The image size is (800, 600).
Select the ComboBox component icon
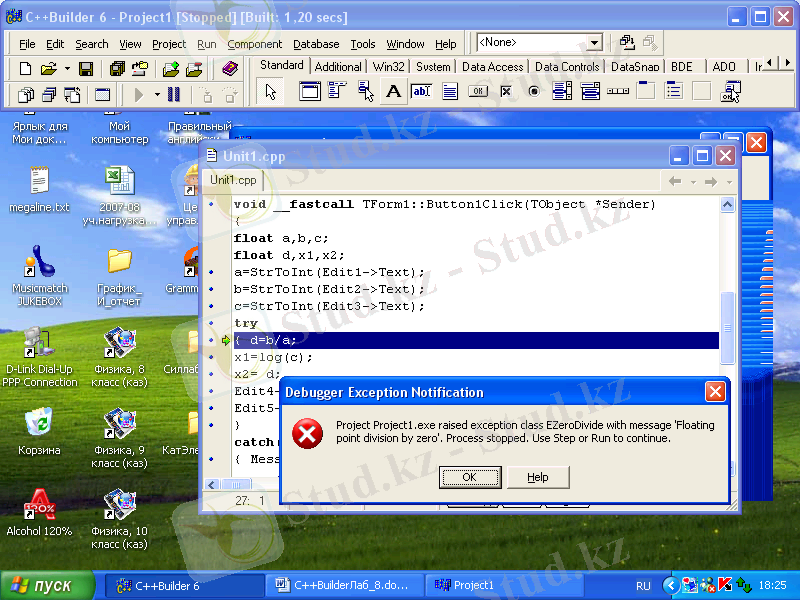click(x=590, y=92)
